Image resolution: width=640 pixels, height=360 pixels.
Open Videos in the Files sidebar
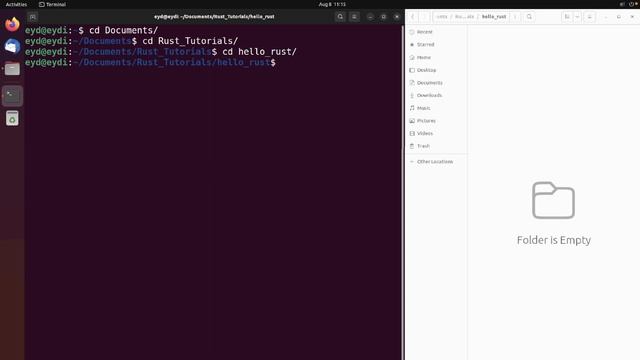[436, 133]
